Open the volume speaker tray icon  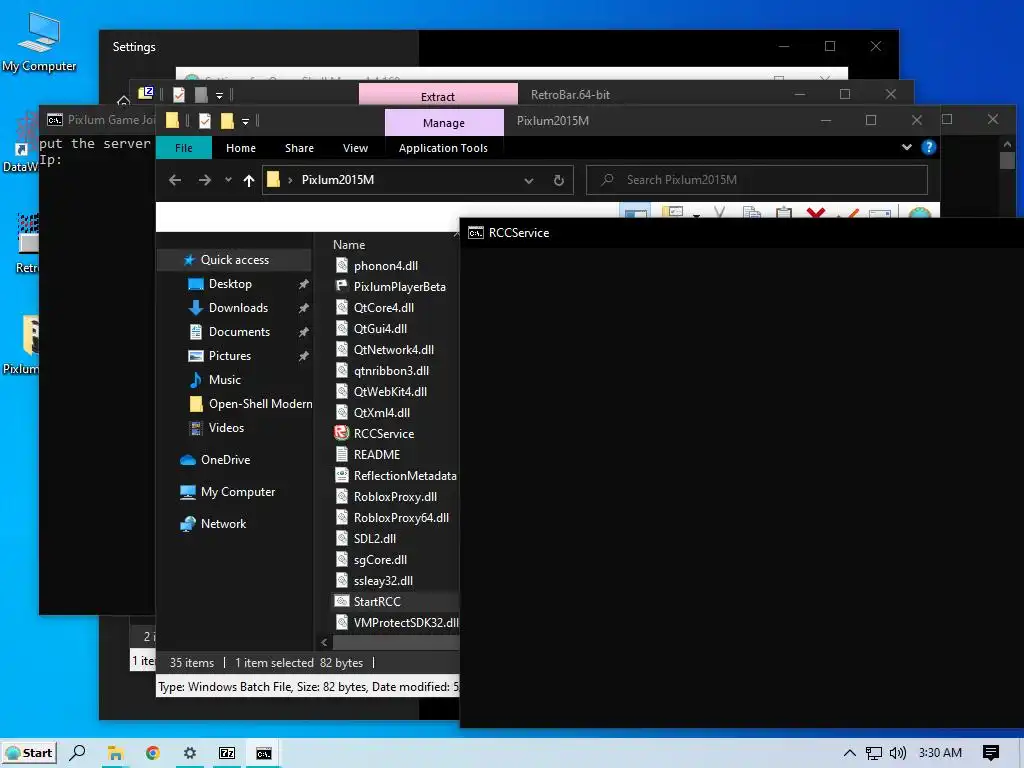coord(898,753)
